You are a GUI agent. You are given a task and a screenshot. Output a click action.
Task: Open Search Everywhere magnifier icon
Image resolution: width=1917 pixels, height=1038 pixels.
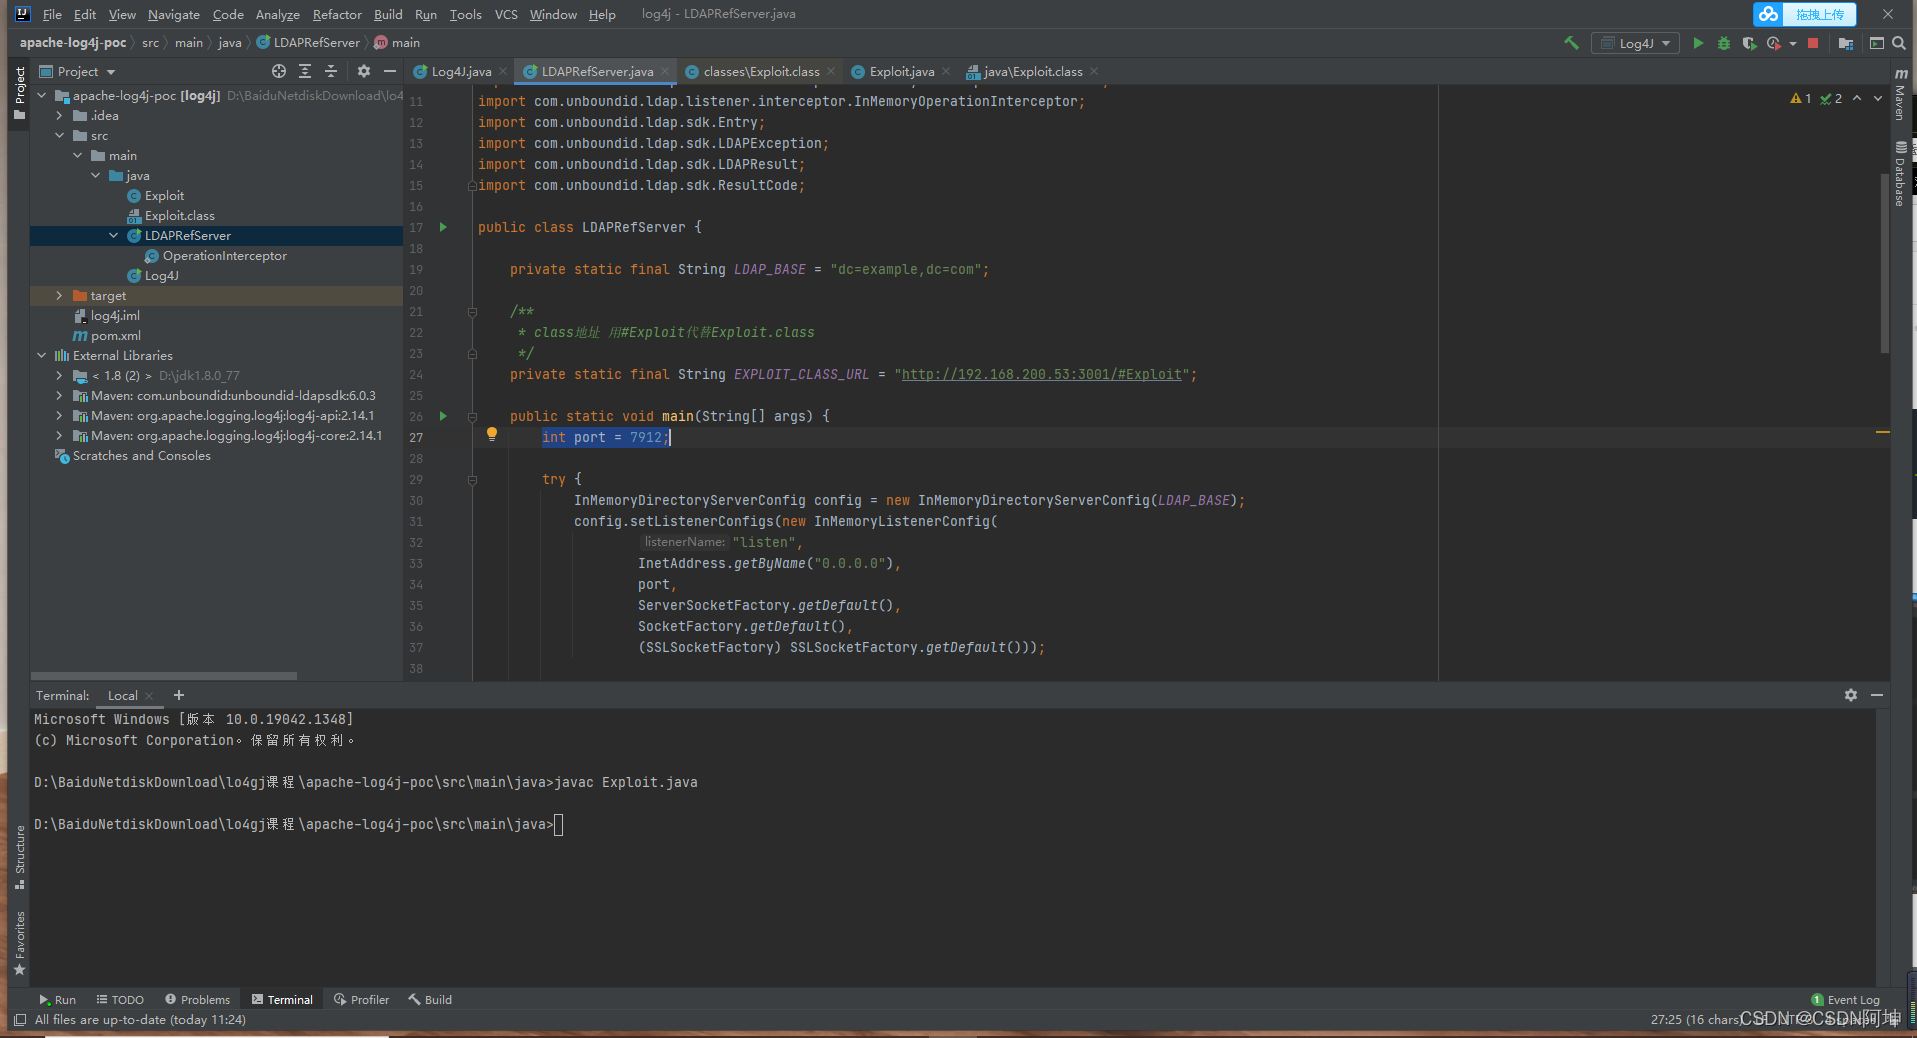pos(1899,43)
